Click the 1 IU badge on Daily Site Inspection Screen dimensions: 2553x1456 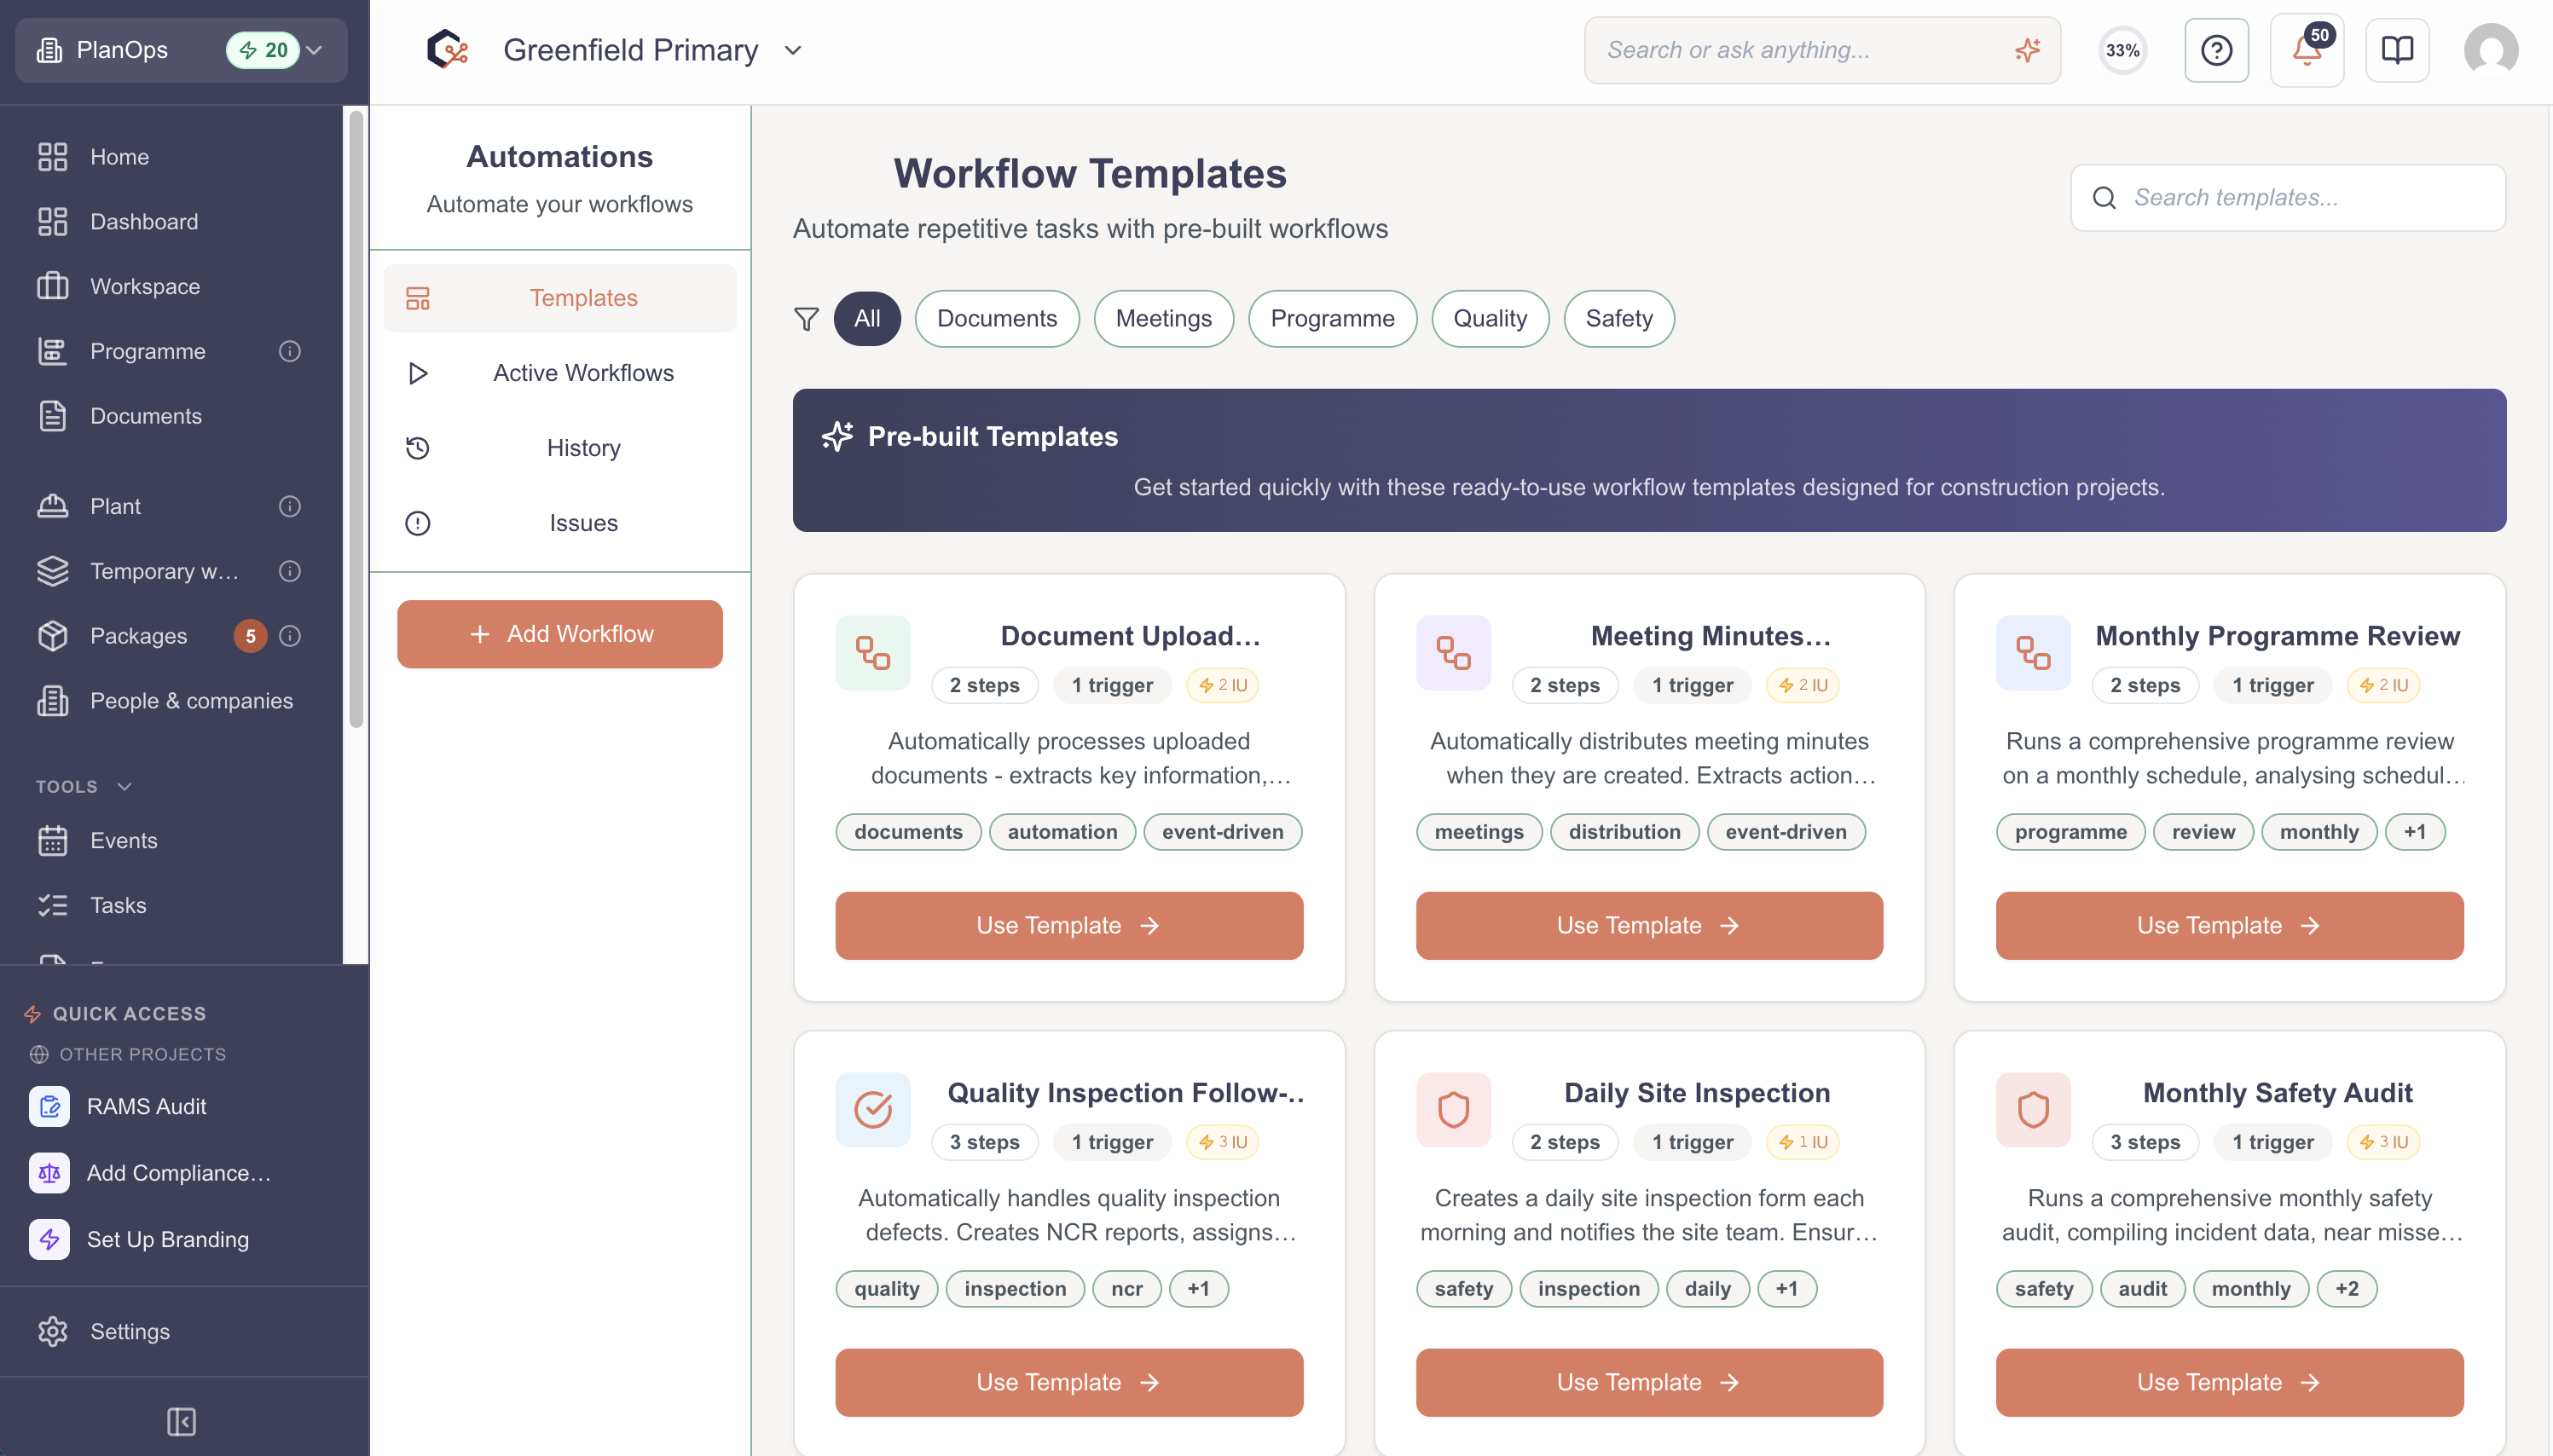click(1803, 1142)
